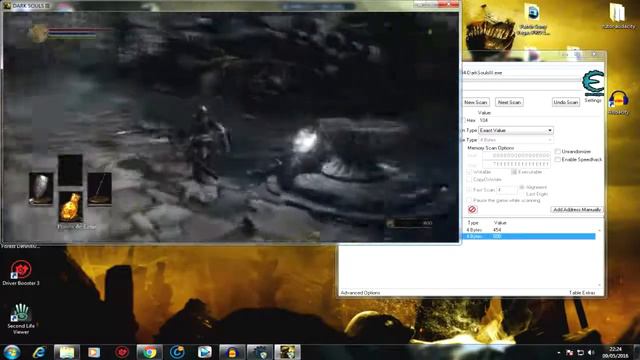Open Table Extras in Cheat Engine
Screen dimensions: 640x360
(582, 293)
